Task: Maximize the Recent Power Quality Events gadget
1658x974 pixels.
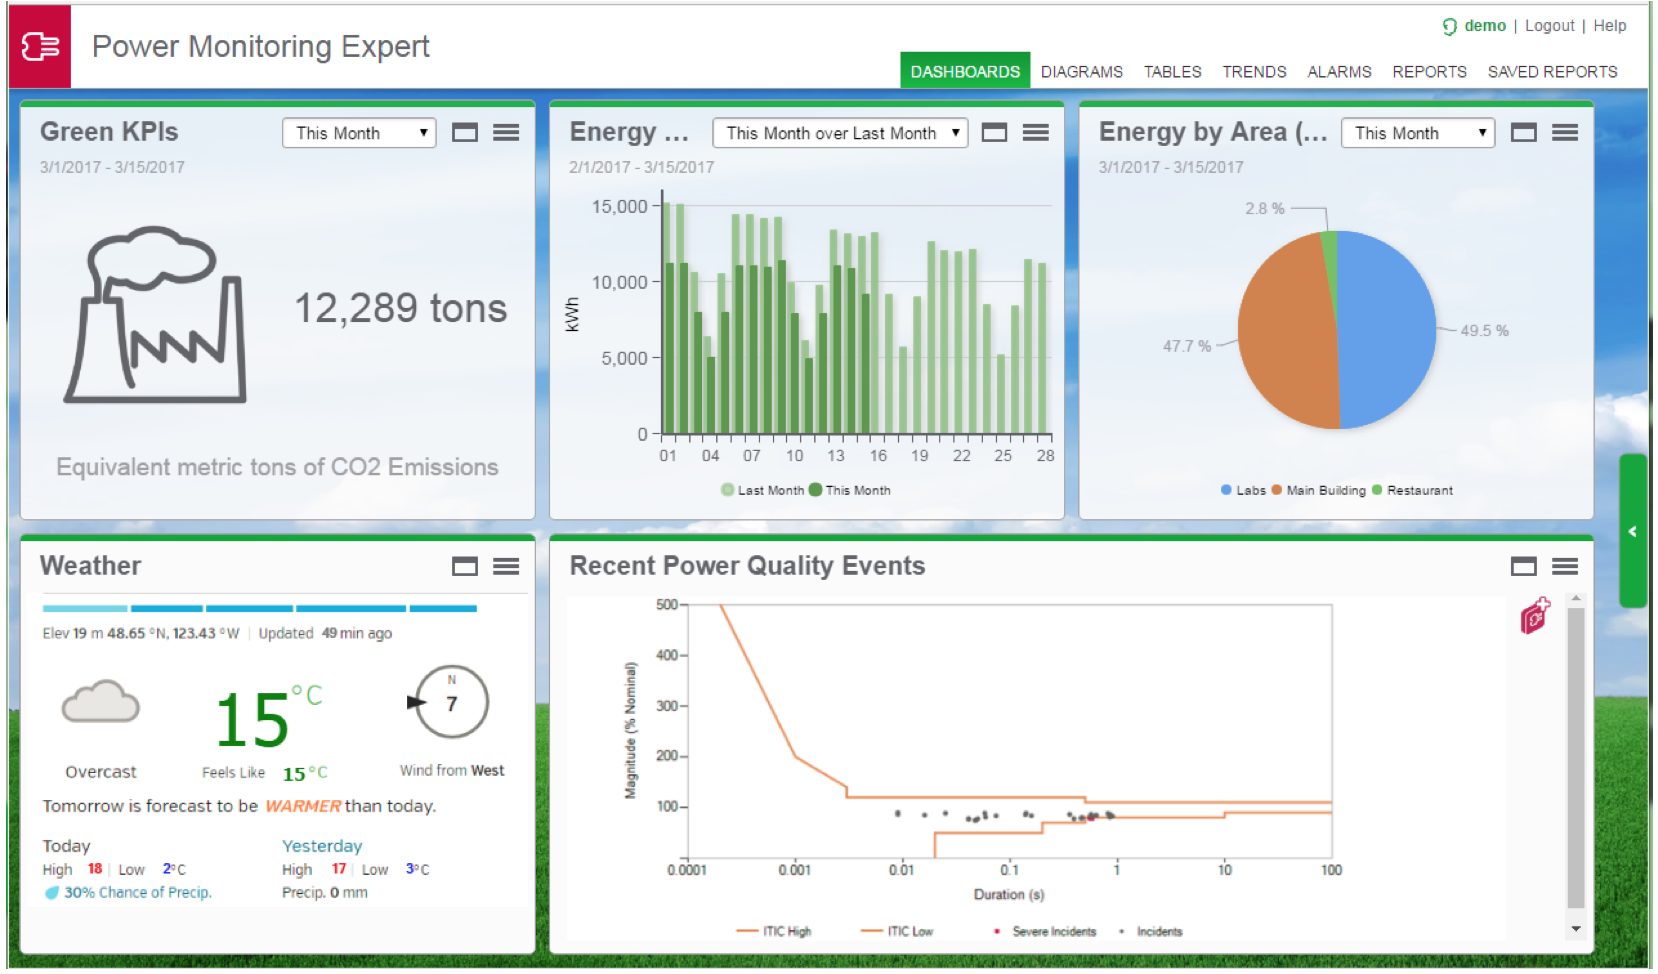Action: [x=1523, y=567]
